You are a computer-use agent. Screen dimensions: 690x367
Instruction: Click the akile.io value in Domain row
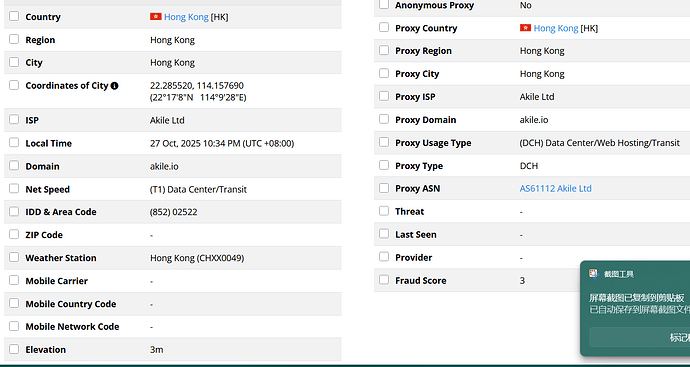click(164, 166)
